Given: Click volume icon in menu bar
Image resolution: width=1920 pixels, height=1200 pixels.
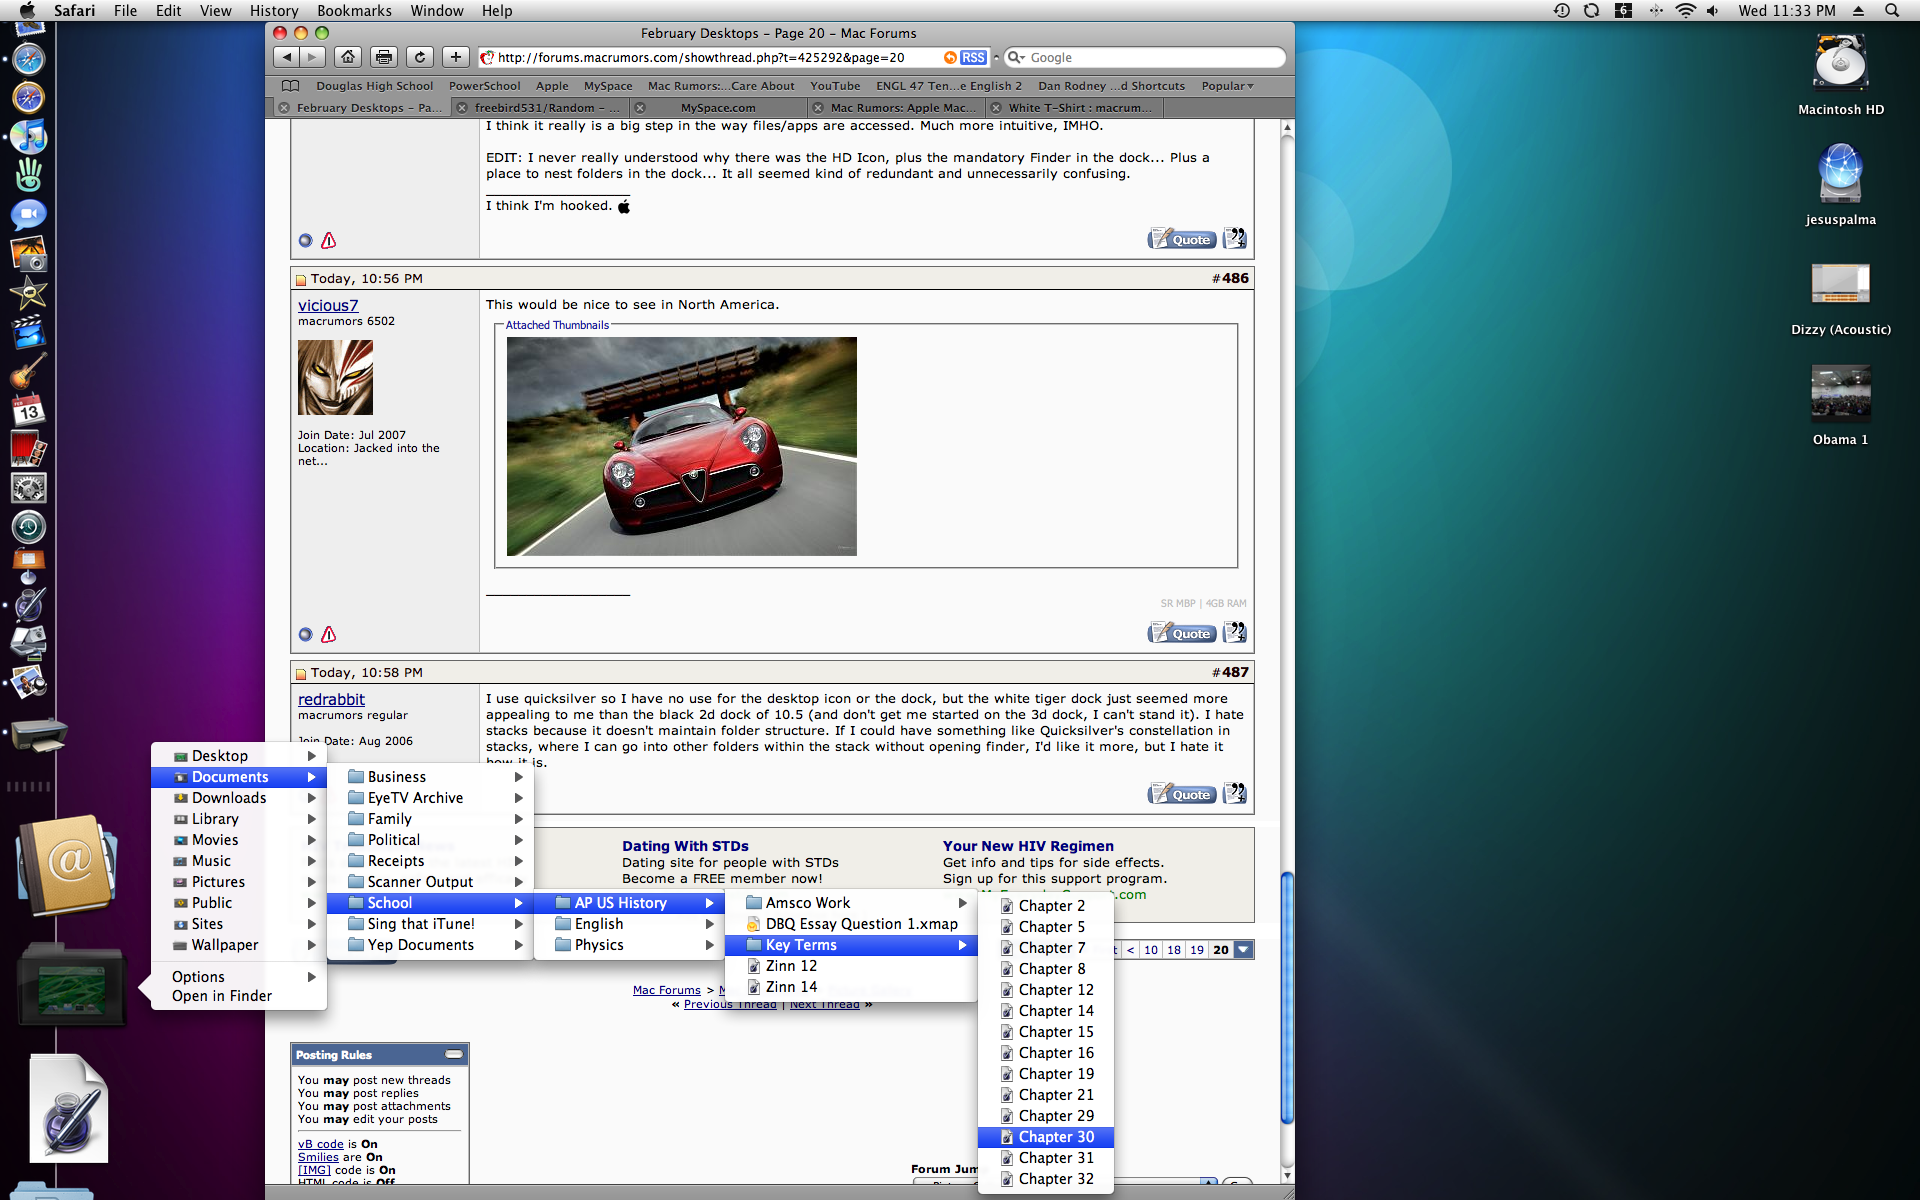Looking at the screenshot, I should [x=1713, y=11].
